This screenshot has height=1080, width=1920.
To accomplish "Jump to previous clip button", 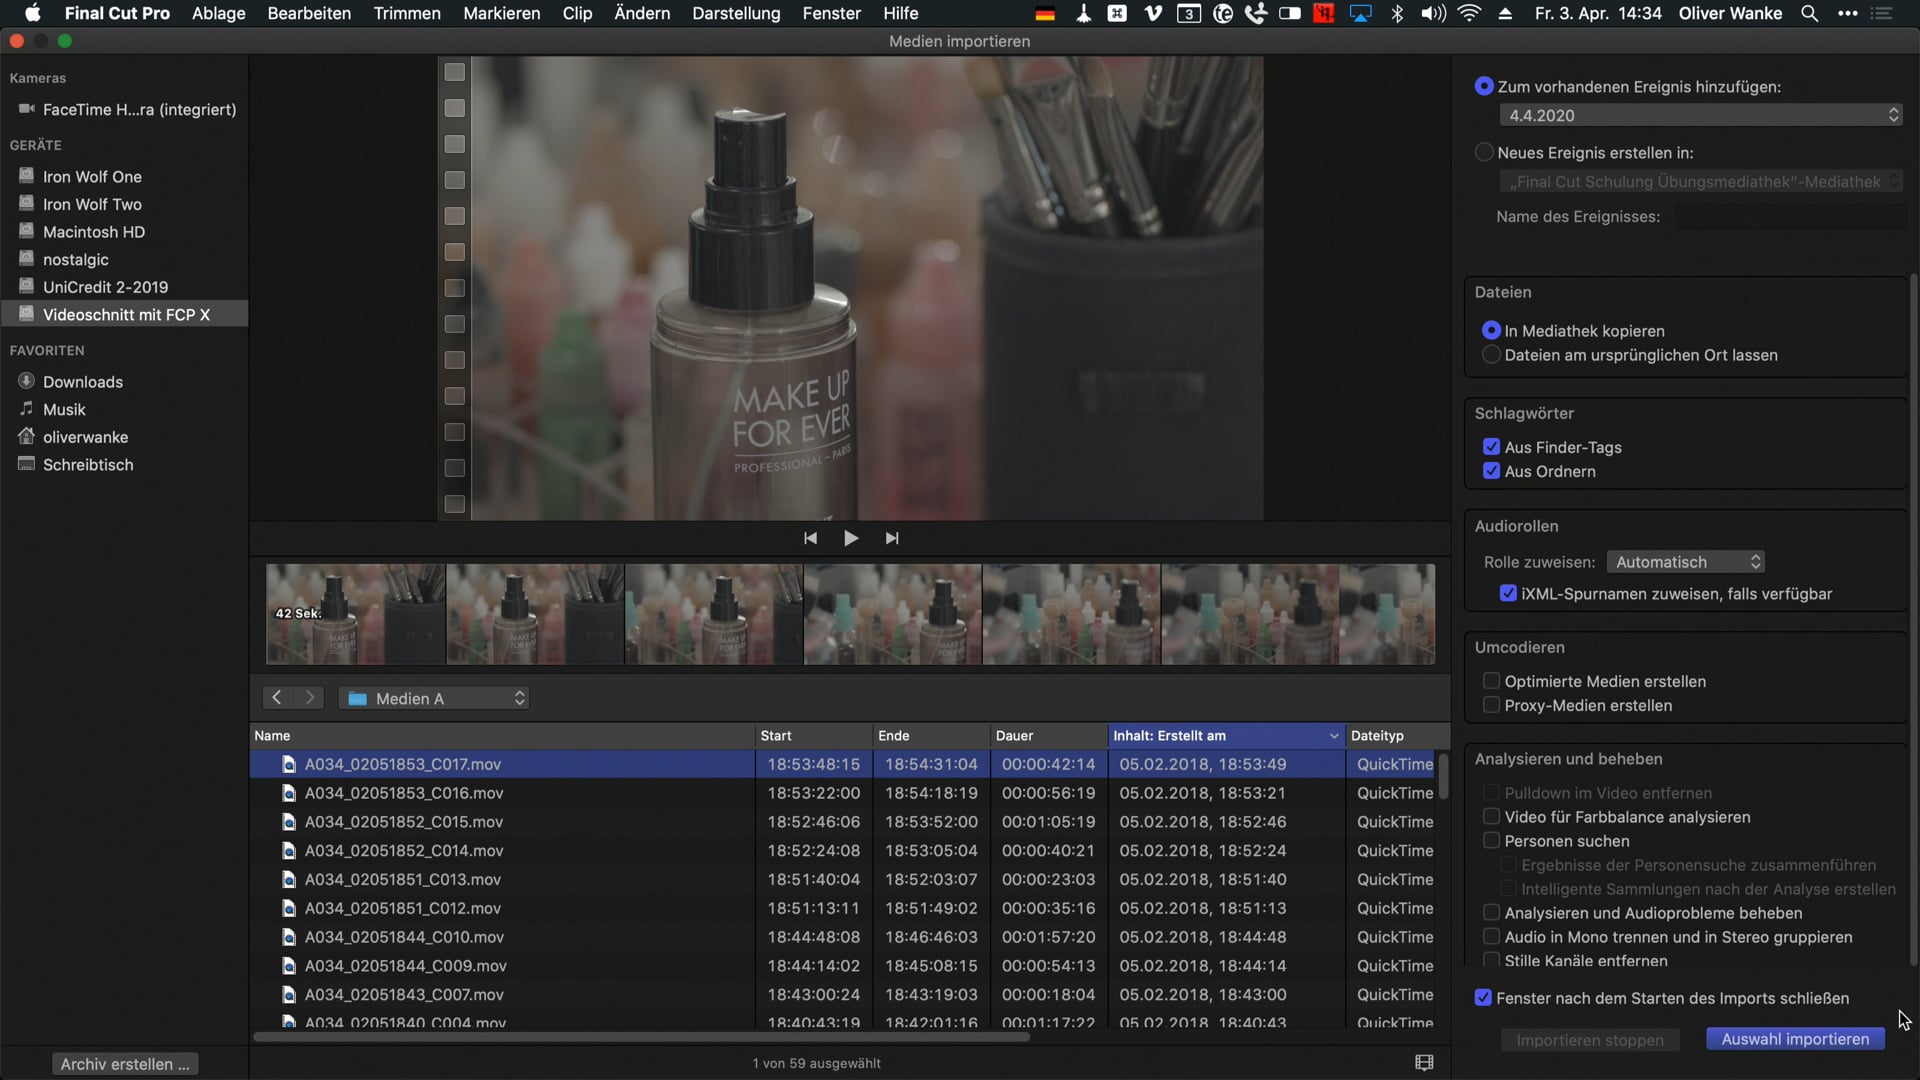I will click(x=810, y=538).
